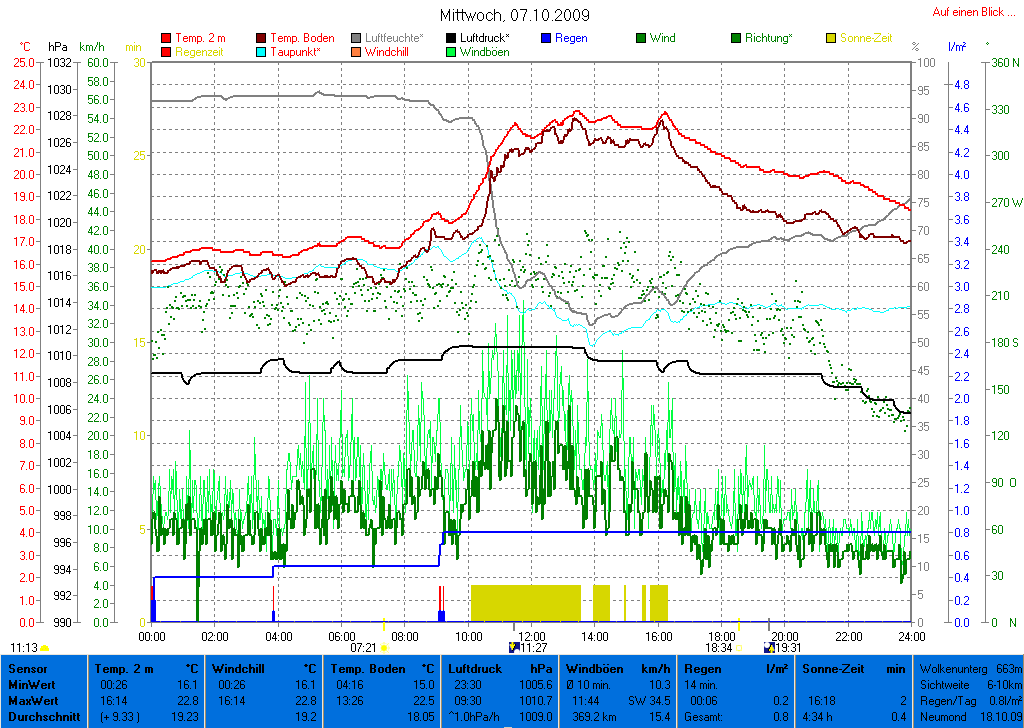Click the orange Windchill legend square

(356, 52)
